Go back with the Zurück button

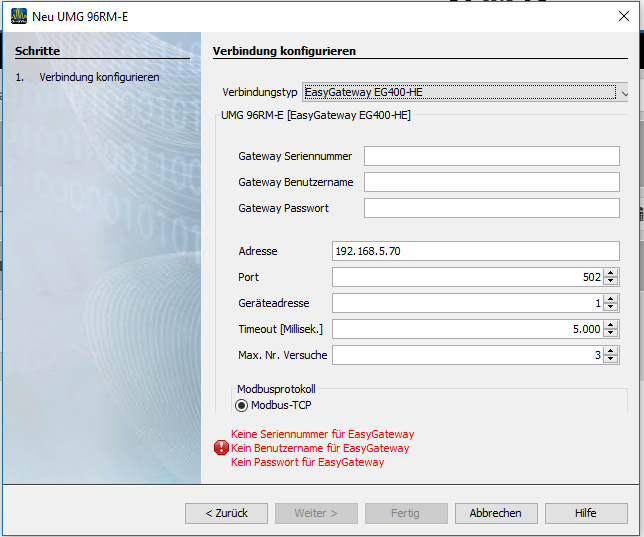[226, 513]
